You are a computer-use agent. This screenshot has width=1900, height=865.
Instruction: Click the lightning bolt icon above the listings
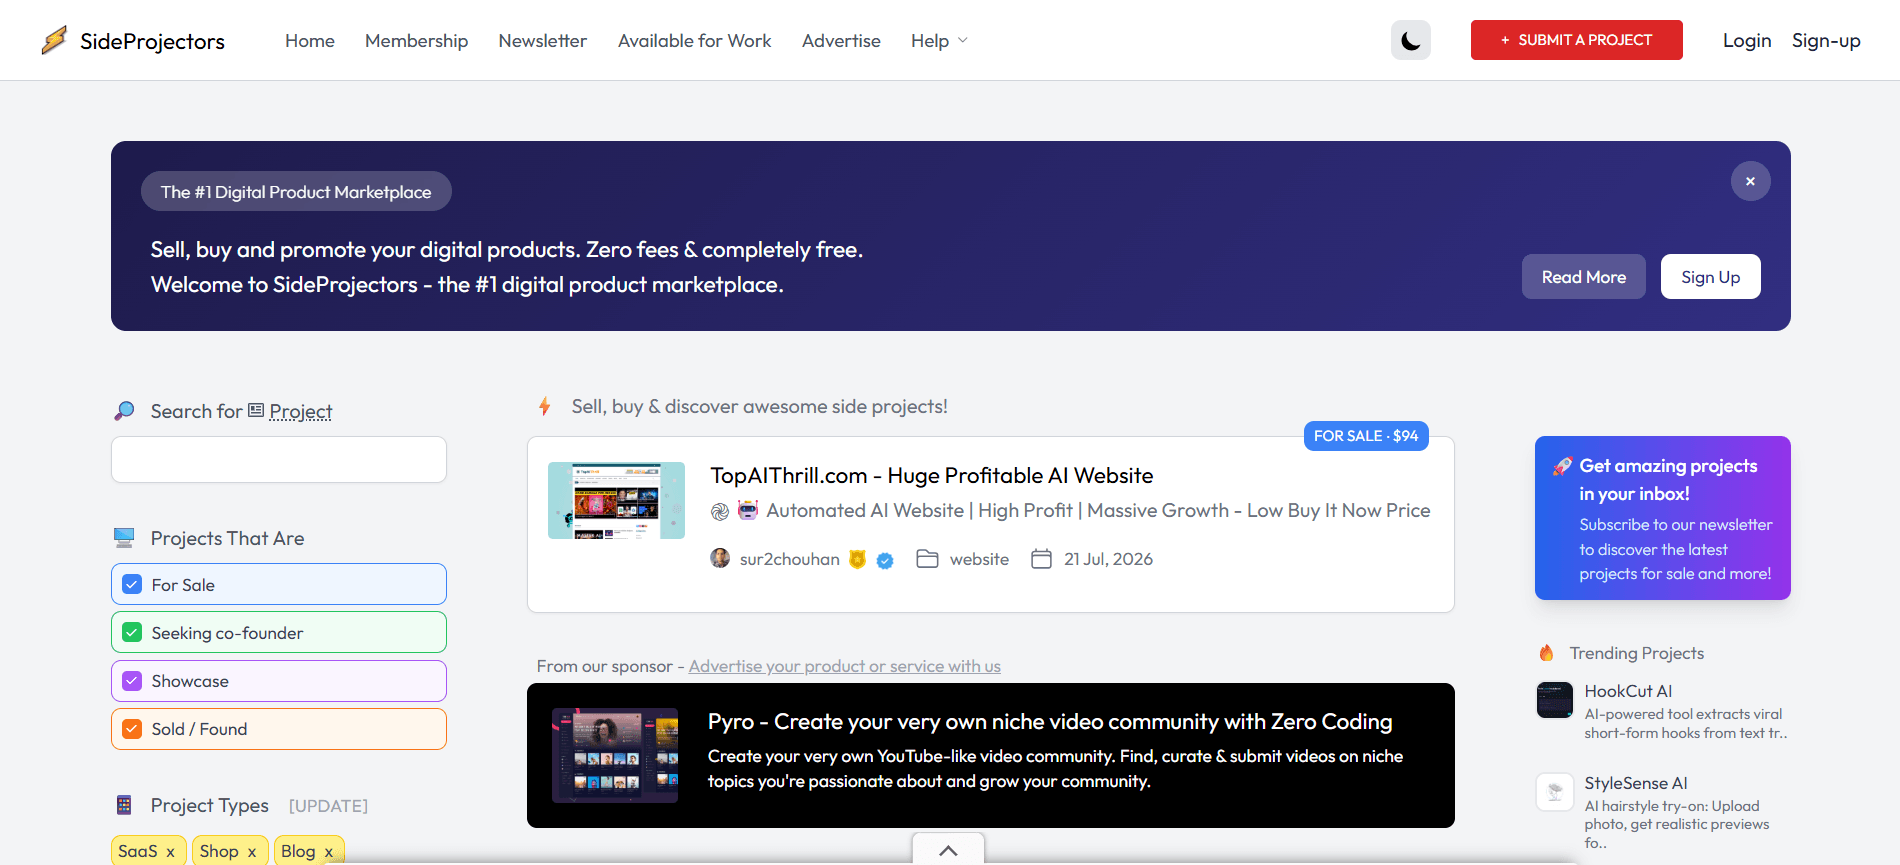[x=545, y=406]
